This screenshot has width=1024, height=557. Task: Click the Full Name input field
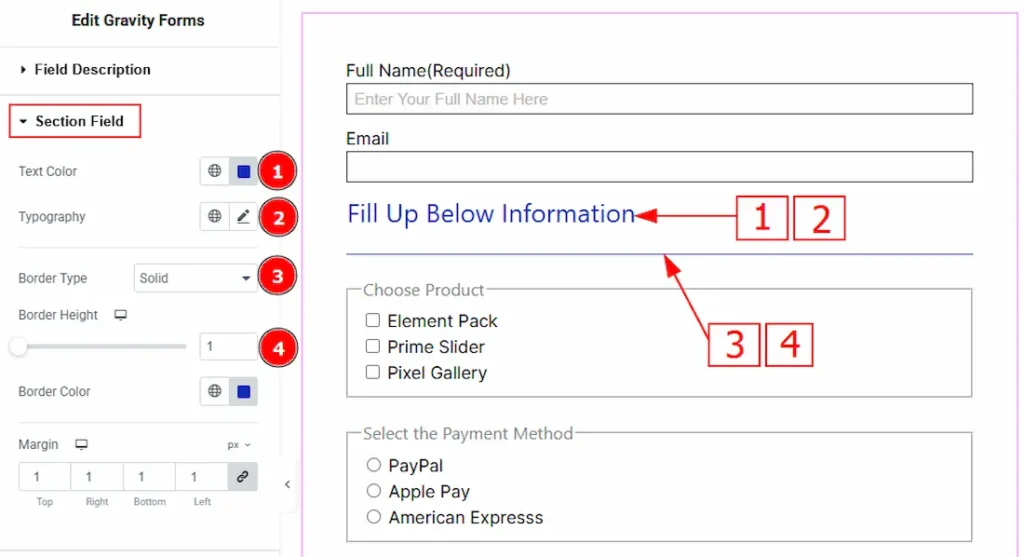pyautogui.click(x=659, y=99)
